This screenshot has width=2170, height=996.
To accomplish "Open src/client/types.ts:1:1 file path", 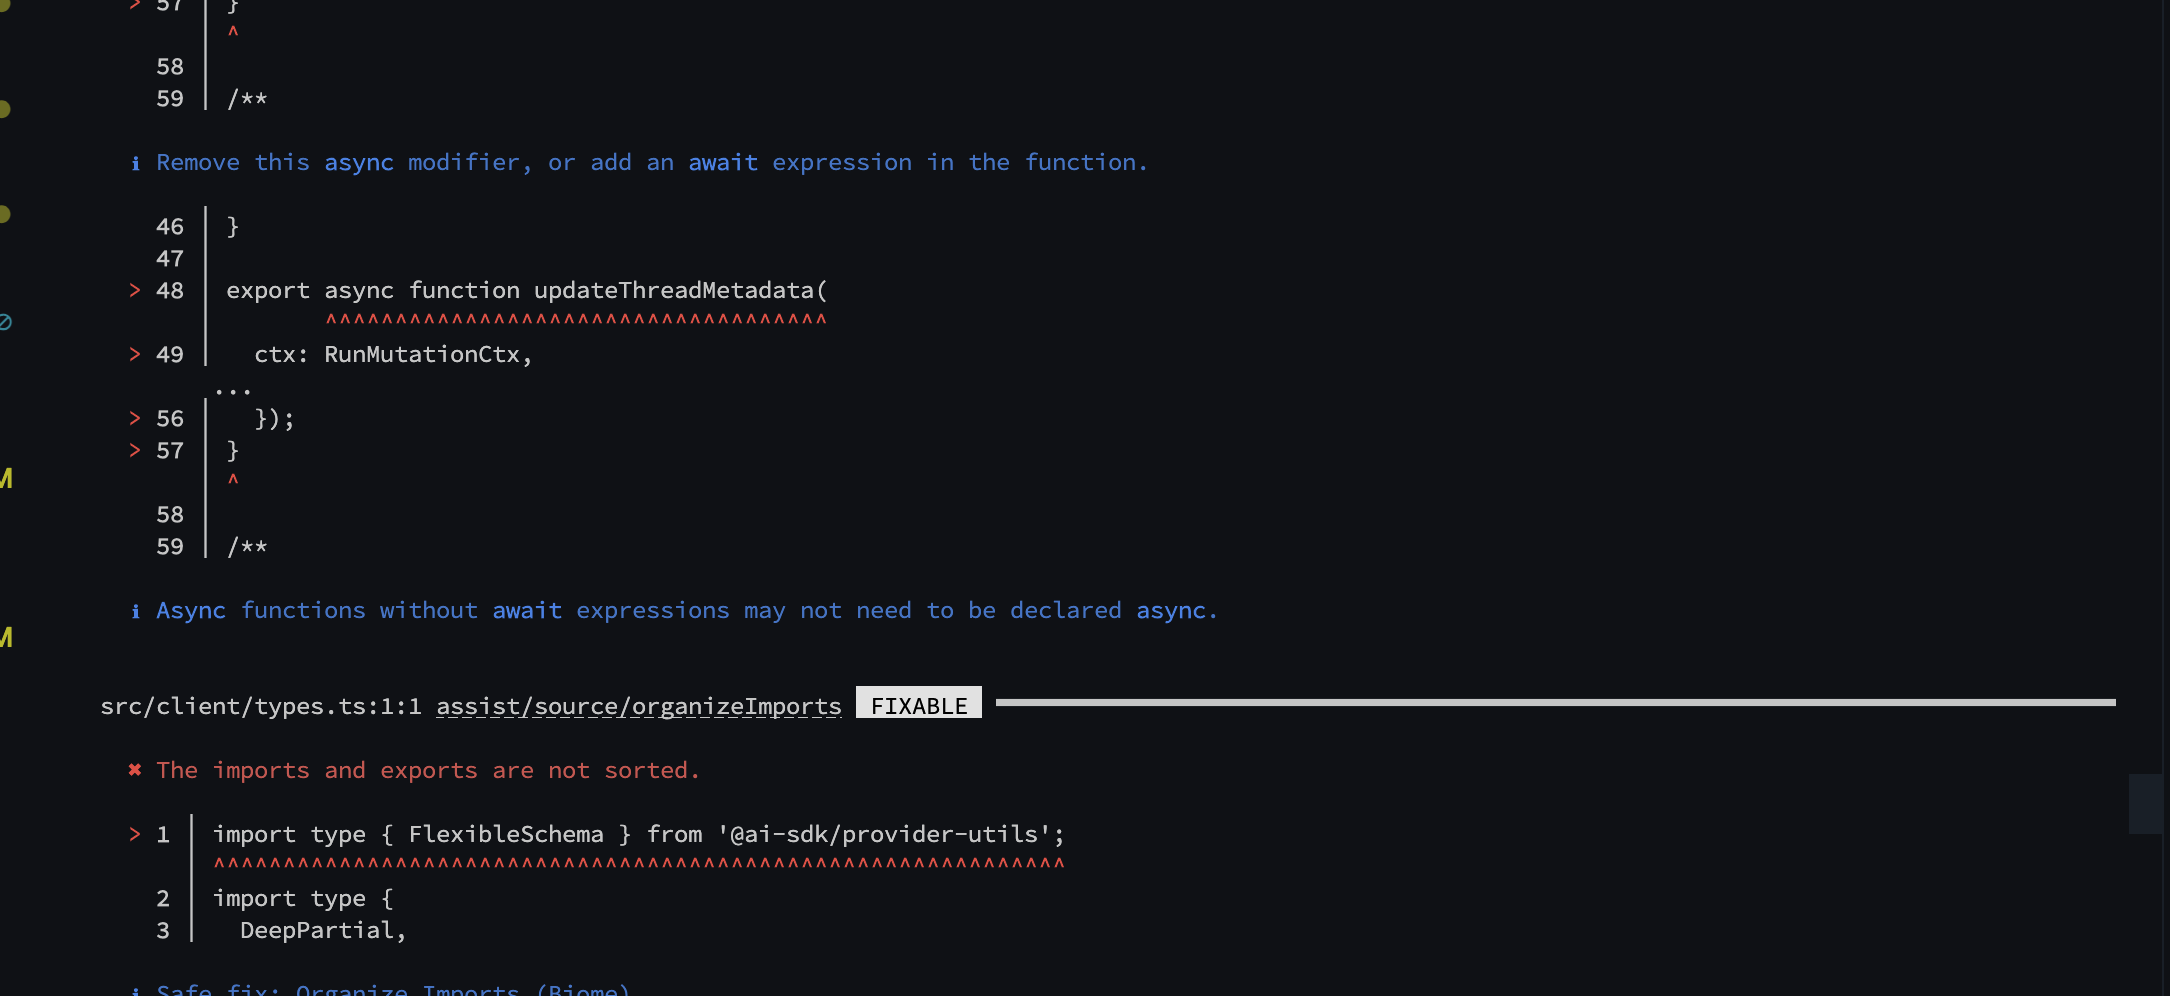I will (x=261, y=706).
